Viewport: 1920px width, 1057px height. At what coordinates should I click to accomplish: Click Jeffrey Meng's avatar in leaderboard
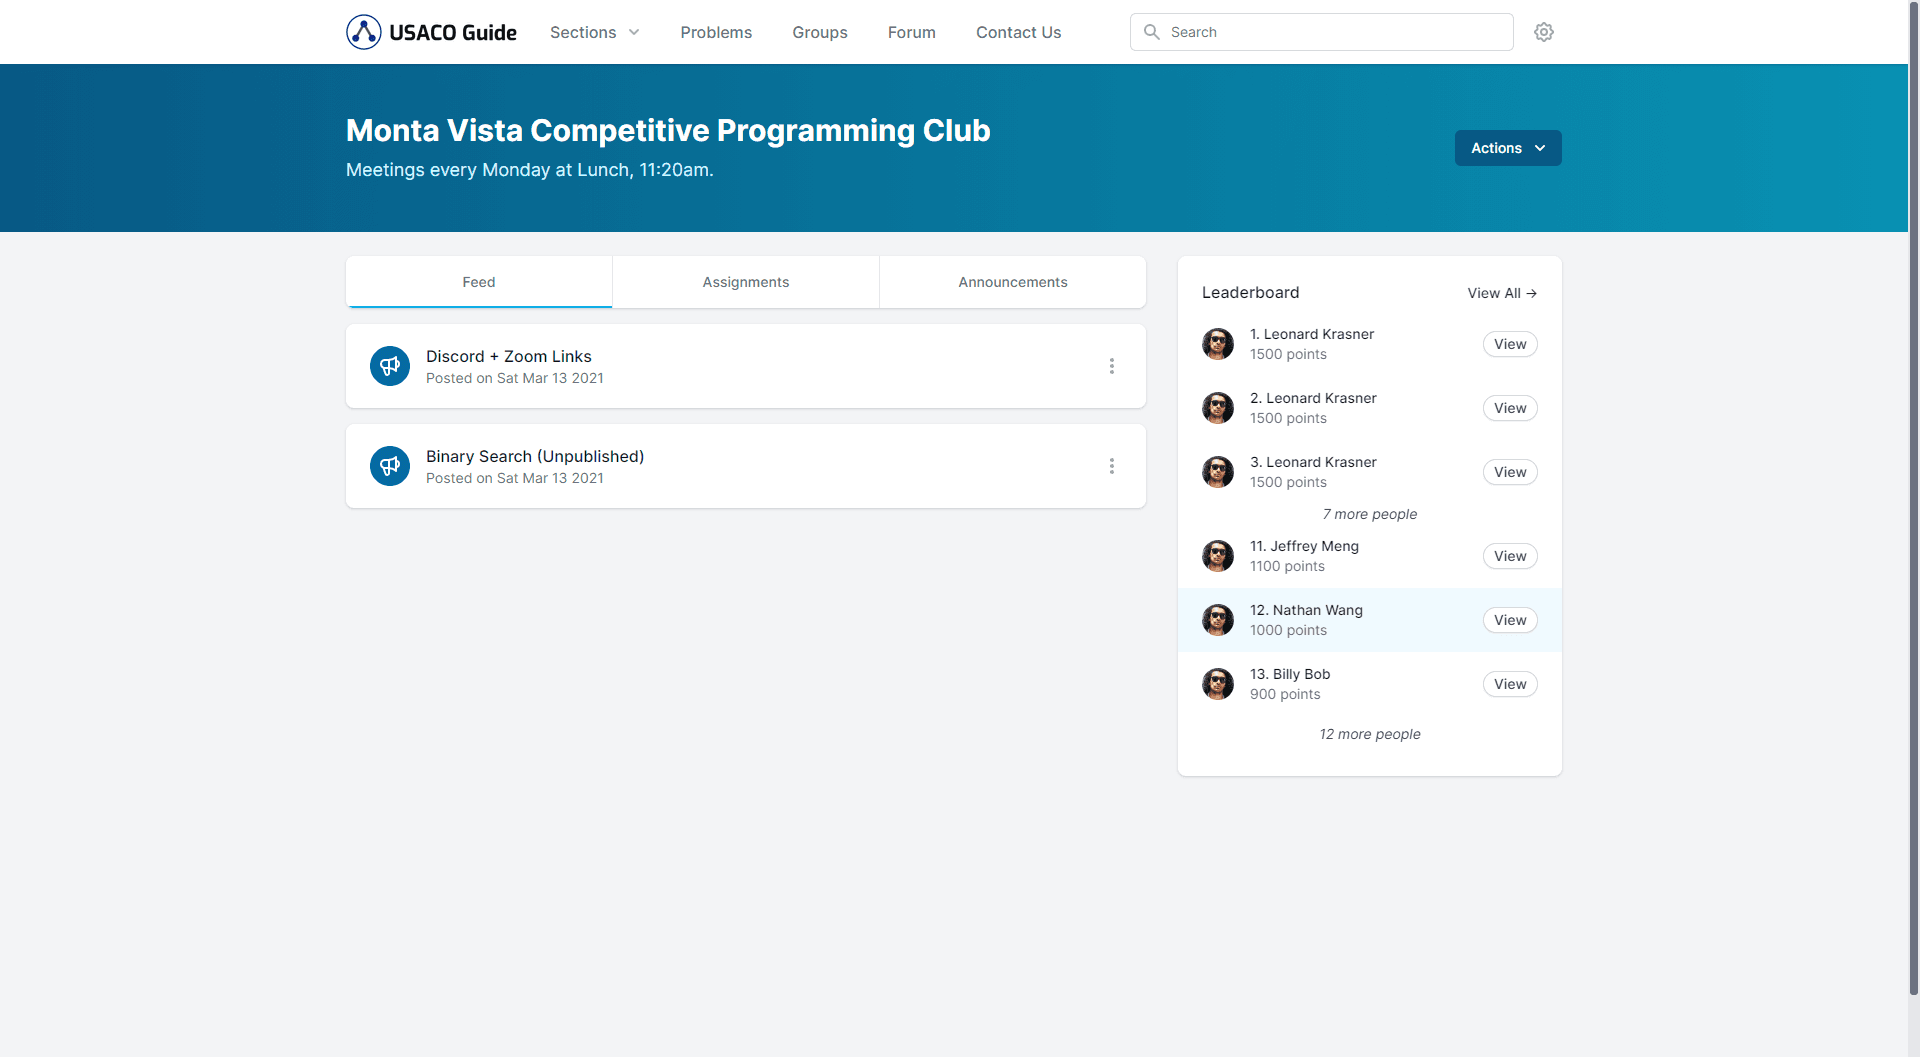click(x=1217, y=556)
